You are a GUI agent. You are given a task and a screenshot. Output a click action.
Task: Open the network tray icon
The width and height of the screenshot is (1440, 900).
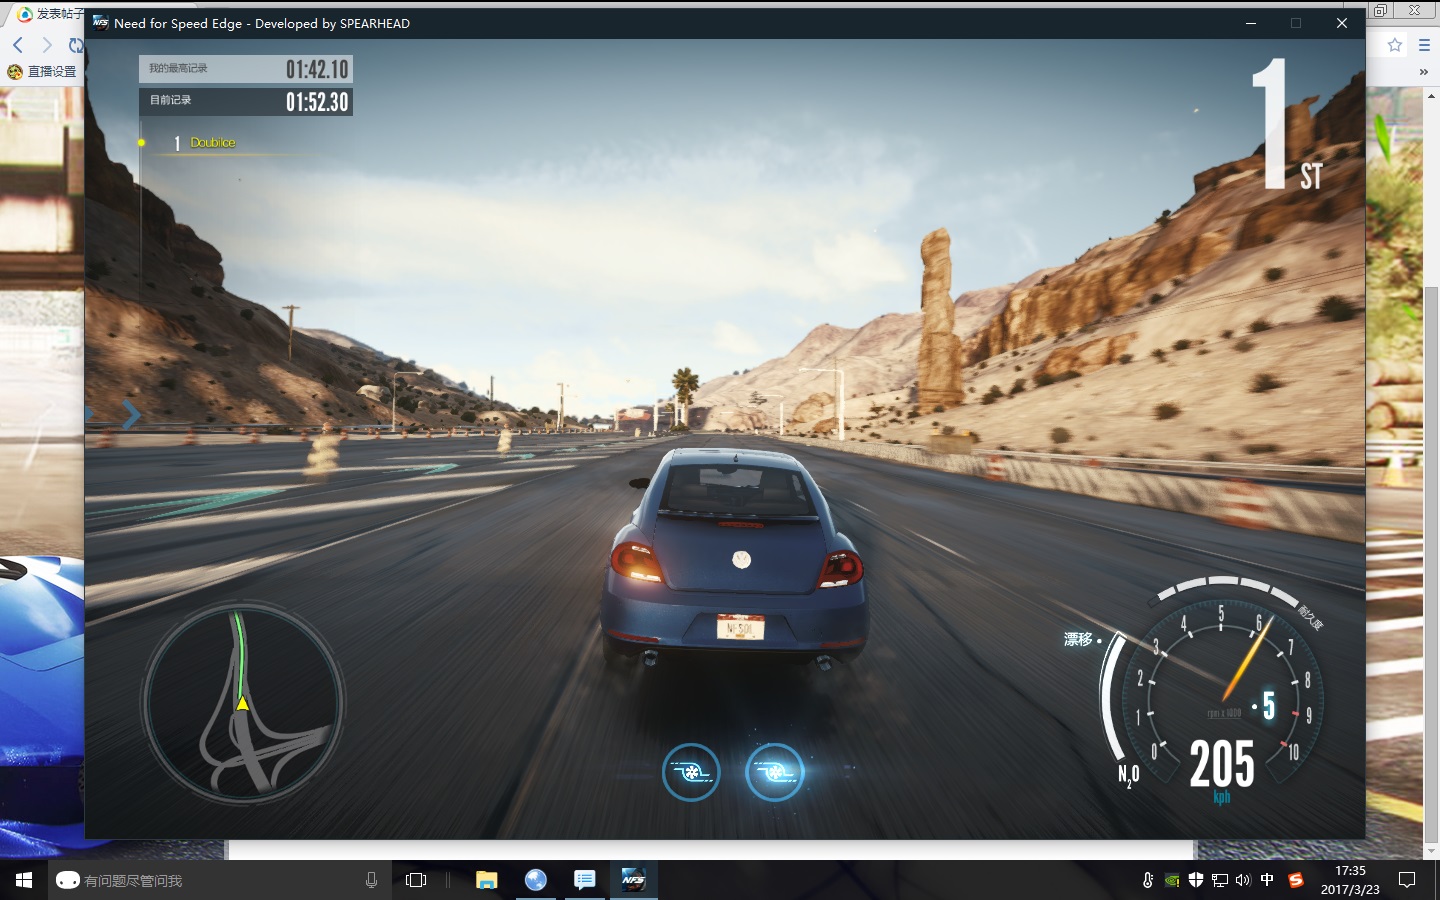pyautogui.click(x=1220, y=880)
